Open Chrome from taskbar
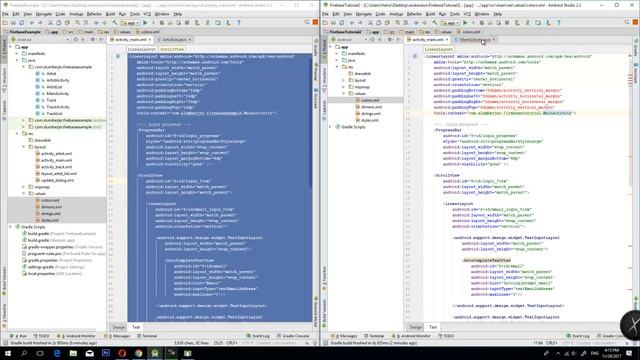This screenshot has width=640, height=360. point(138,353)
